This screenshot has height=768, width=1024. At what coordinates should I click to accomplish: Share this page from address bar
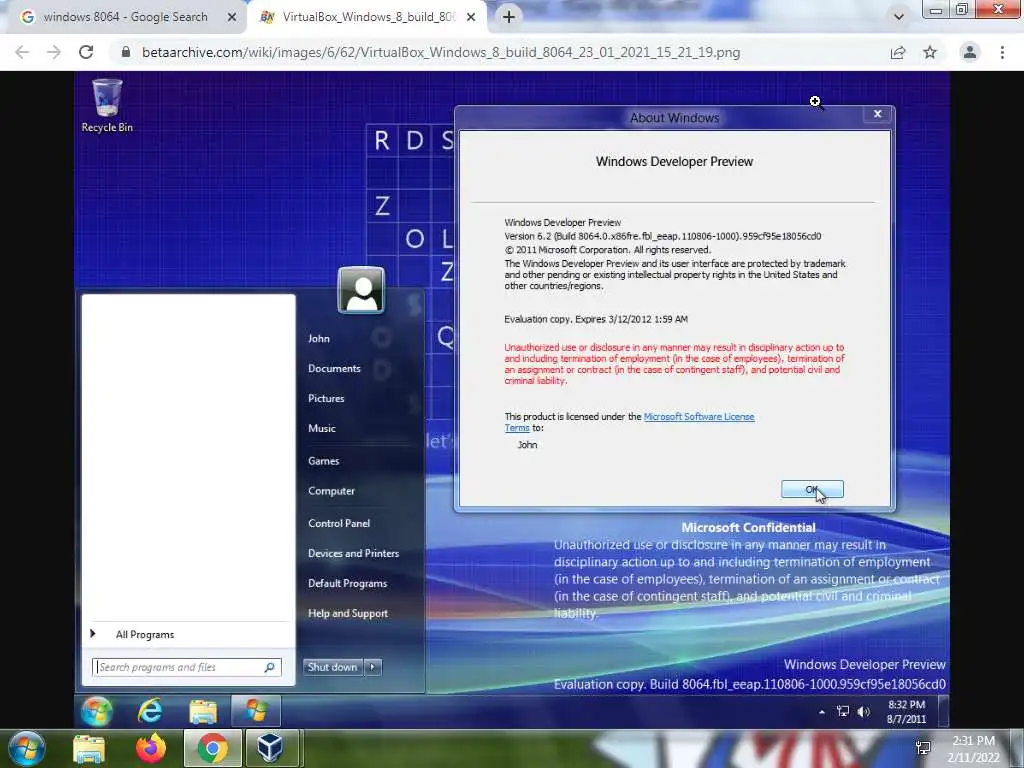click(898, 52)
